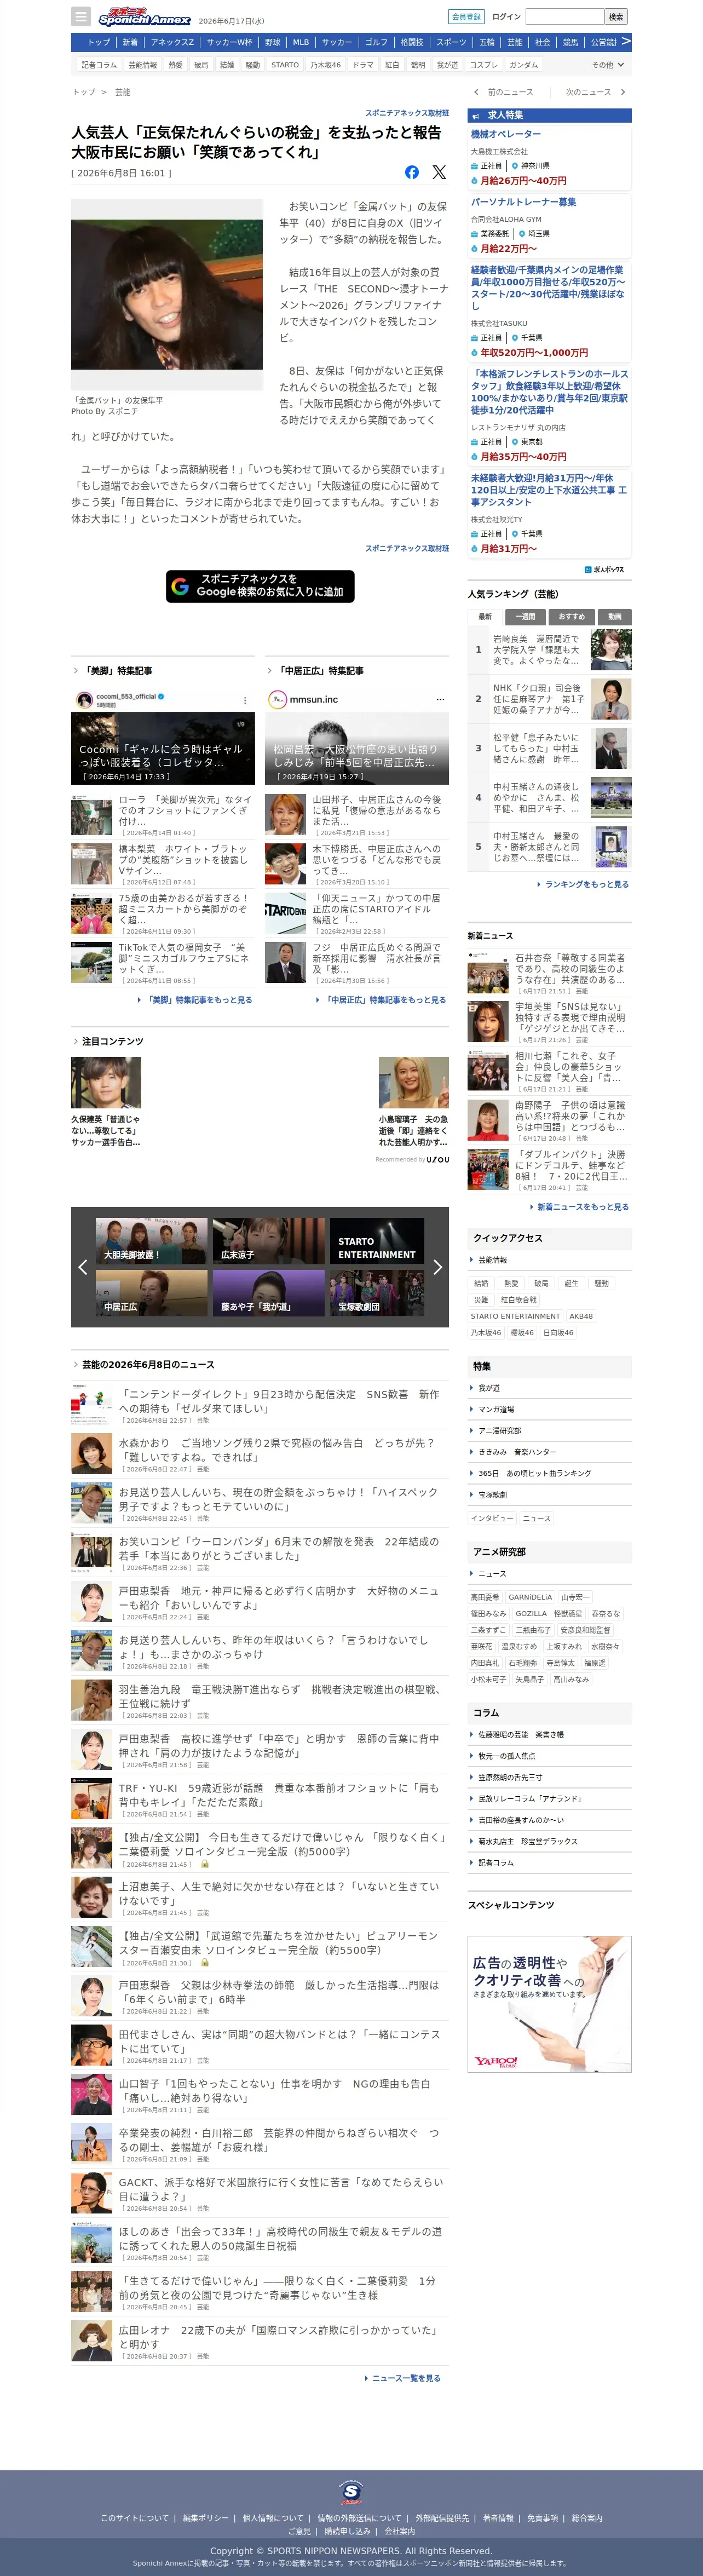Expand the アニメ研究部 ニュース item
The height and width of the screenshot is (2576, 703).
point(549,1574)
